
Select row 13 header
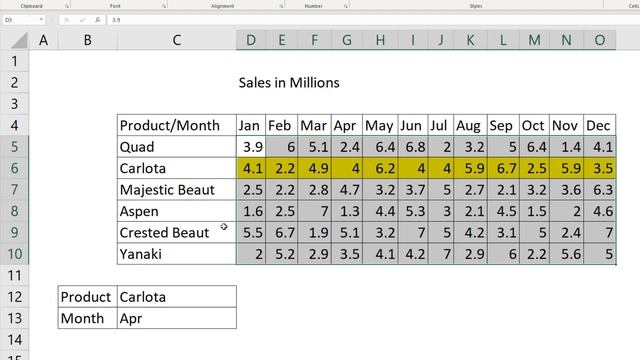pos(14,318)
